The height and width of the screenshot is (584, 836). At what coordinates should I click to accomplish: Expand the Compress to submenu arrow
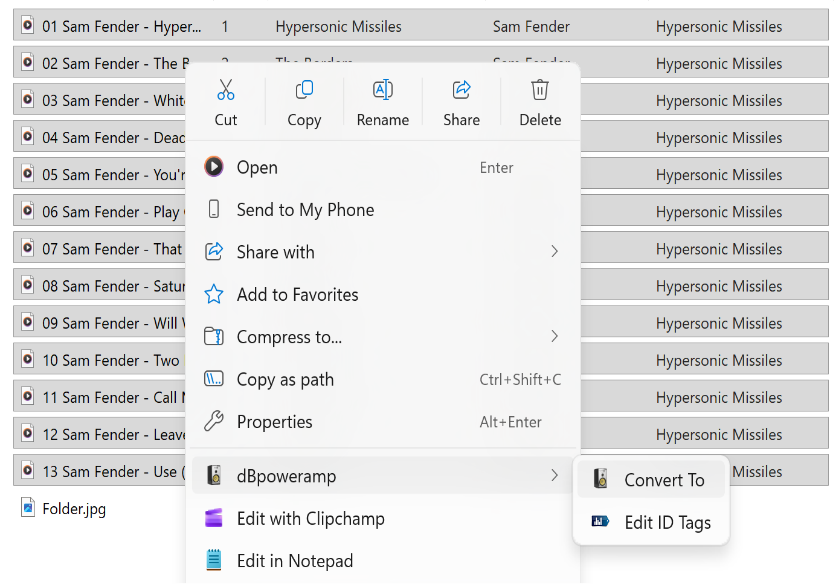554,336
